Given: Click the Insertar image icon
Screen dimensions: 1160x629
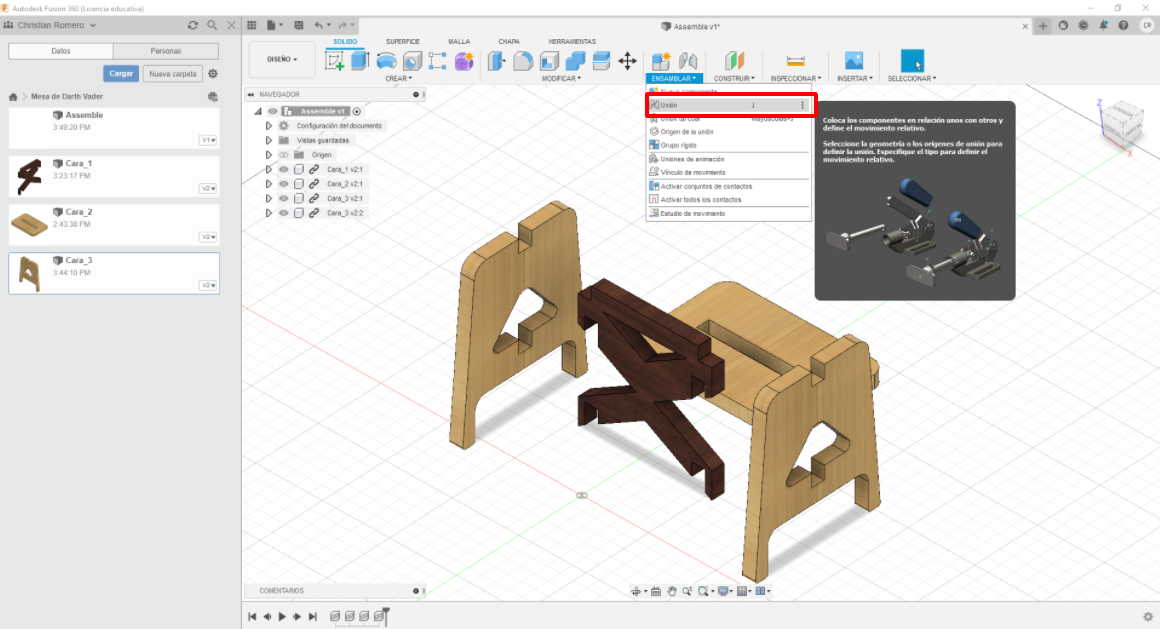Looking at the screenshot, I should (x=854, y=61).
